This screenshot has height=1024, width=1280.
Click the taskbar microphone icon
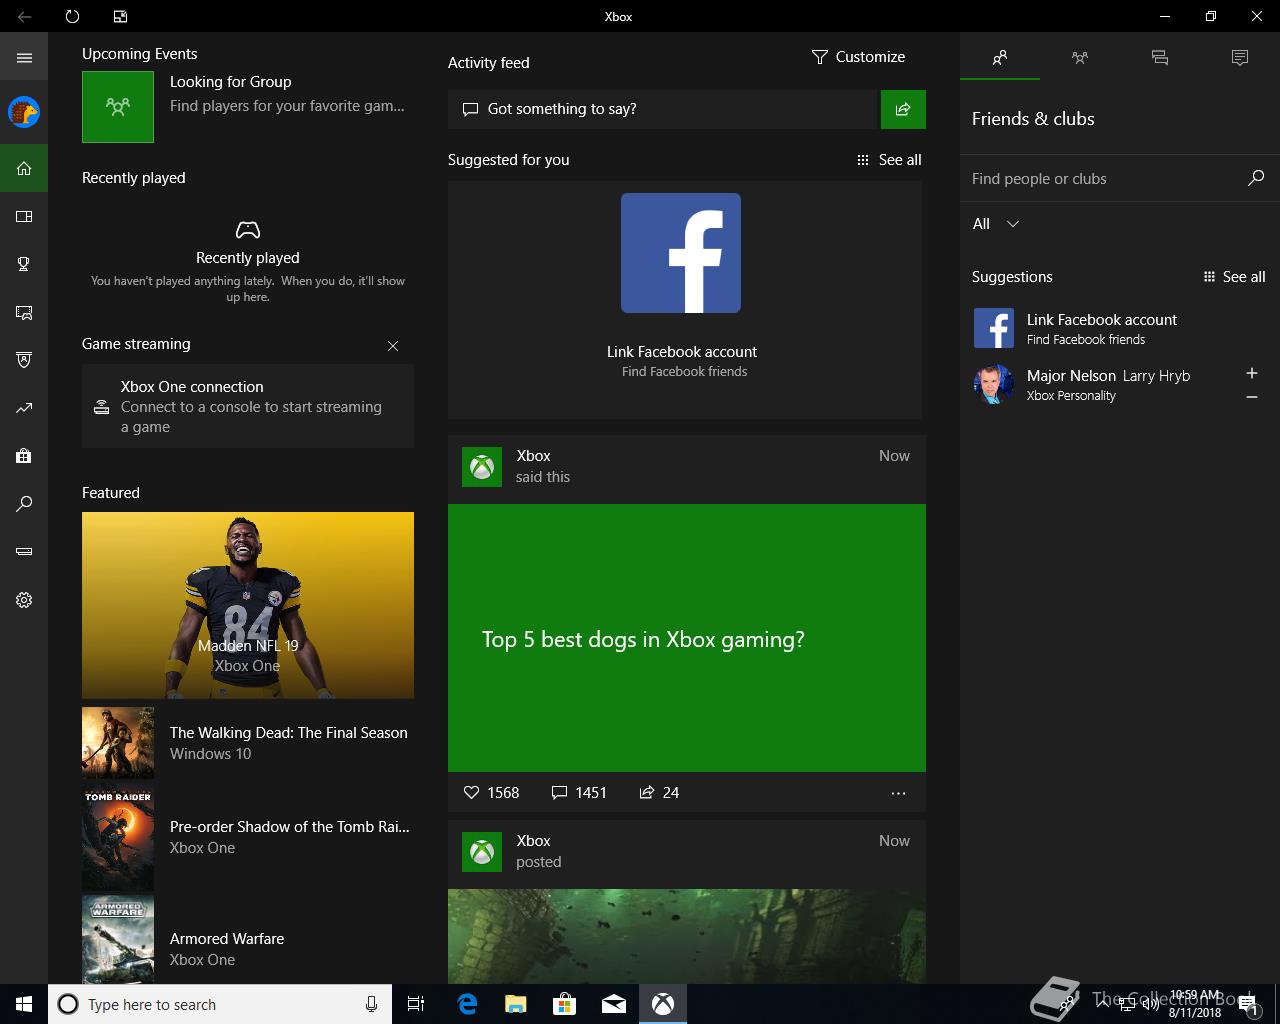[371, 1004]
